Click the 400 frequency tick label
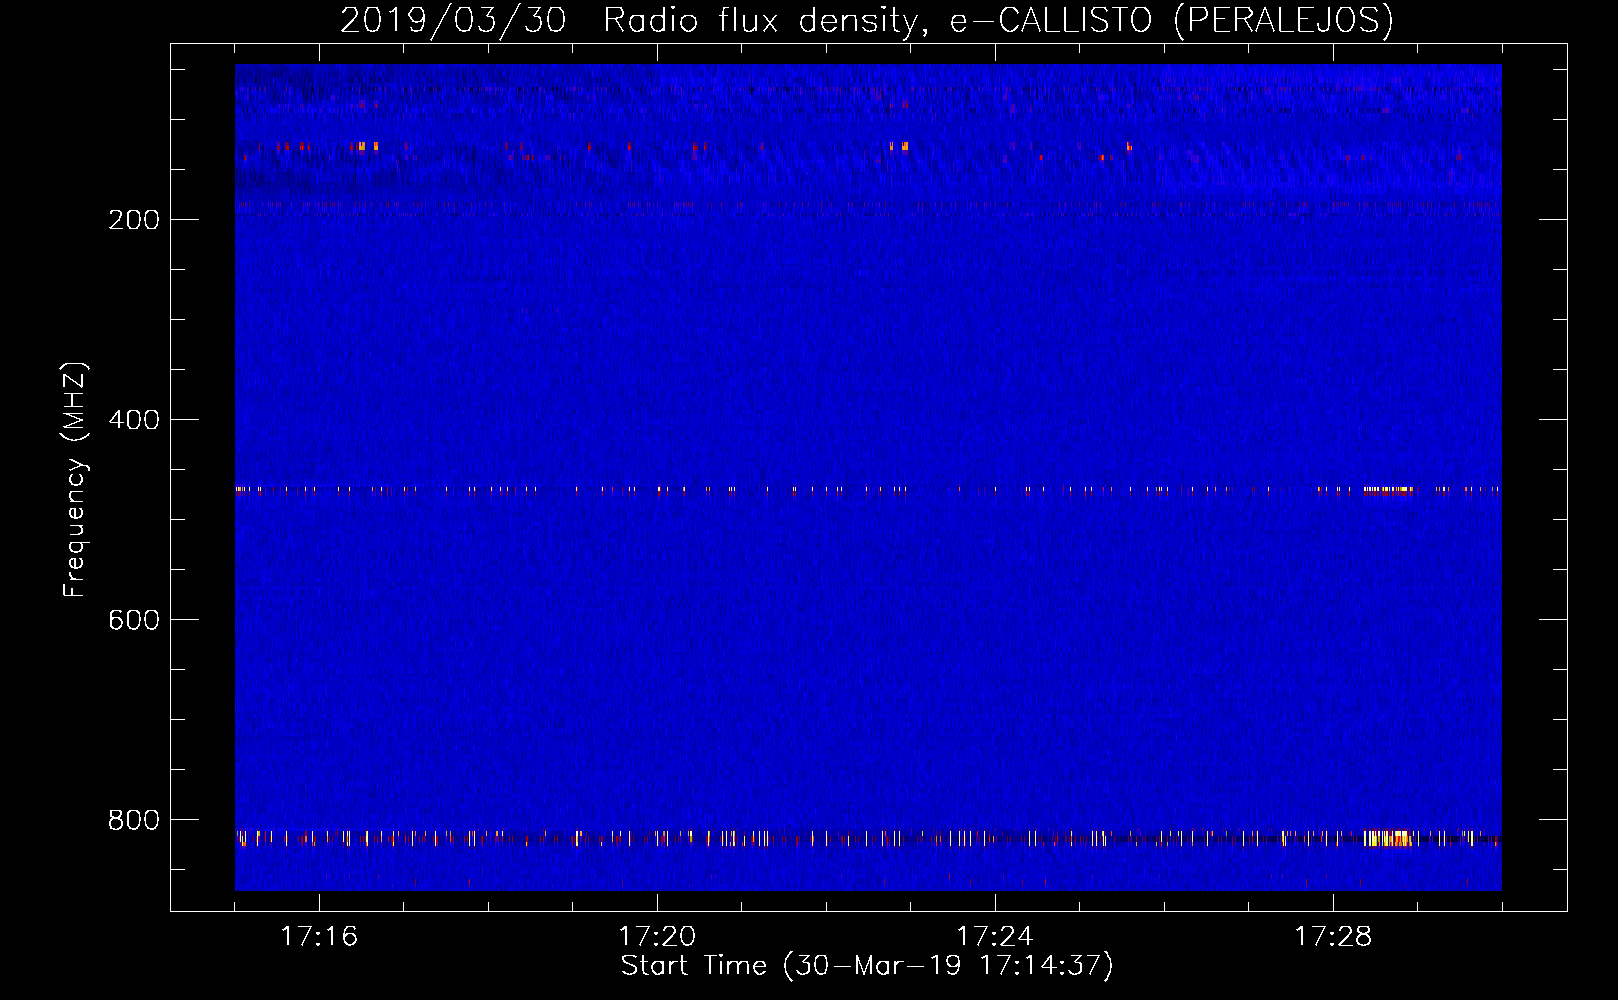 click(x=134, y=420)
